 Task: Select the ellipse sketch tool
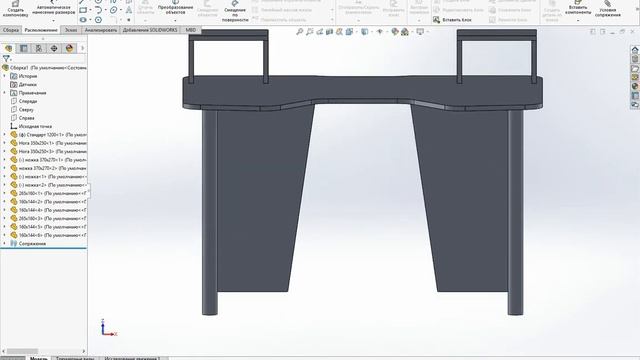pos(113,10)
